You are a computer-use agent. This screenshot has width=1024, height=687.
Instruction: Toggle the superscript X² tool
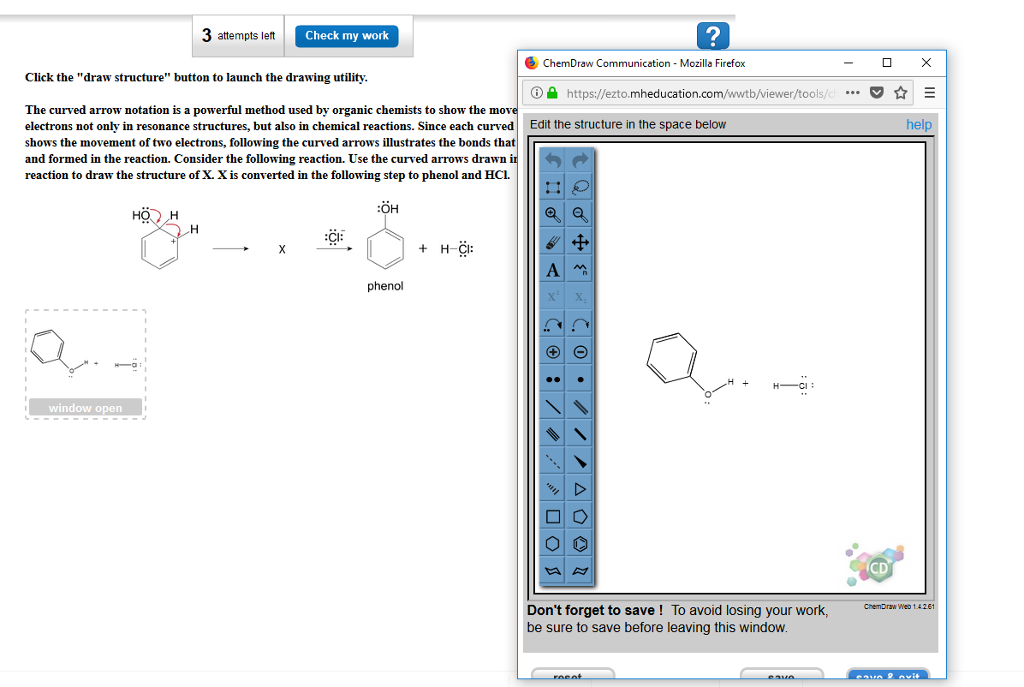coord(551,296)
